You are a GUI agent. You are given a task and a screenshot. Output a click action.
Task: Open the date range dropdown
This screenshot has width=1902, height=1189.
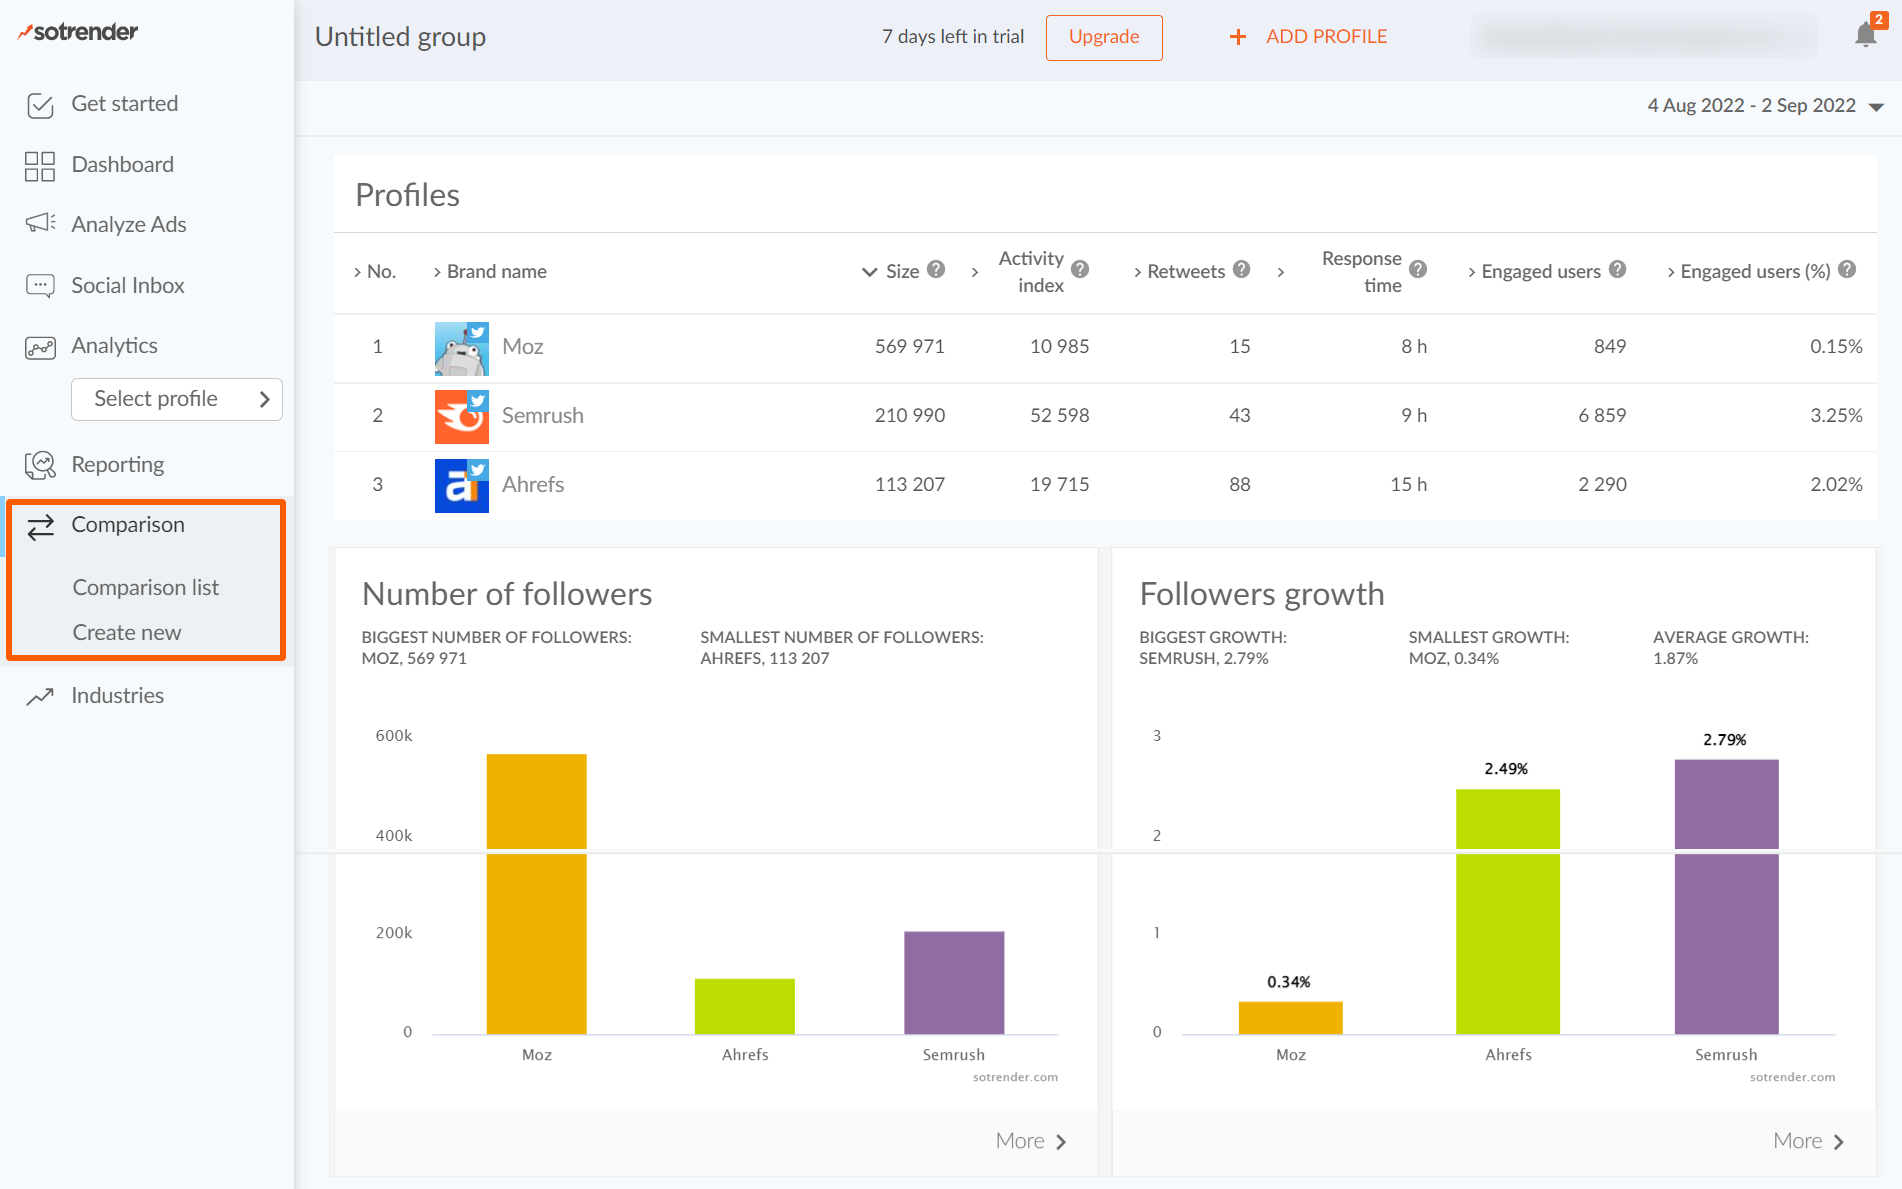tap(1765, 106)
